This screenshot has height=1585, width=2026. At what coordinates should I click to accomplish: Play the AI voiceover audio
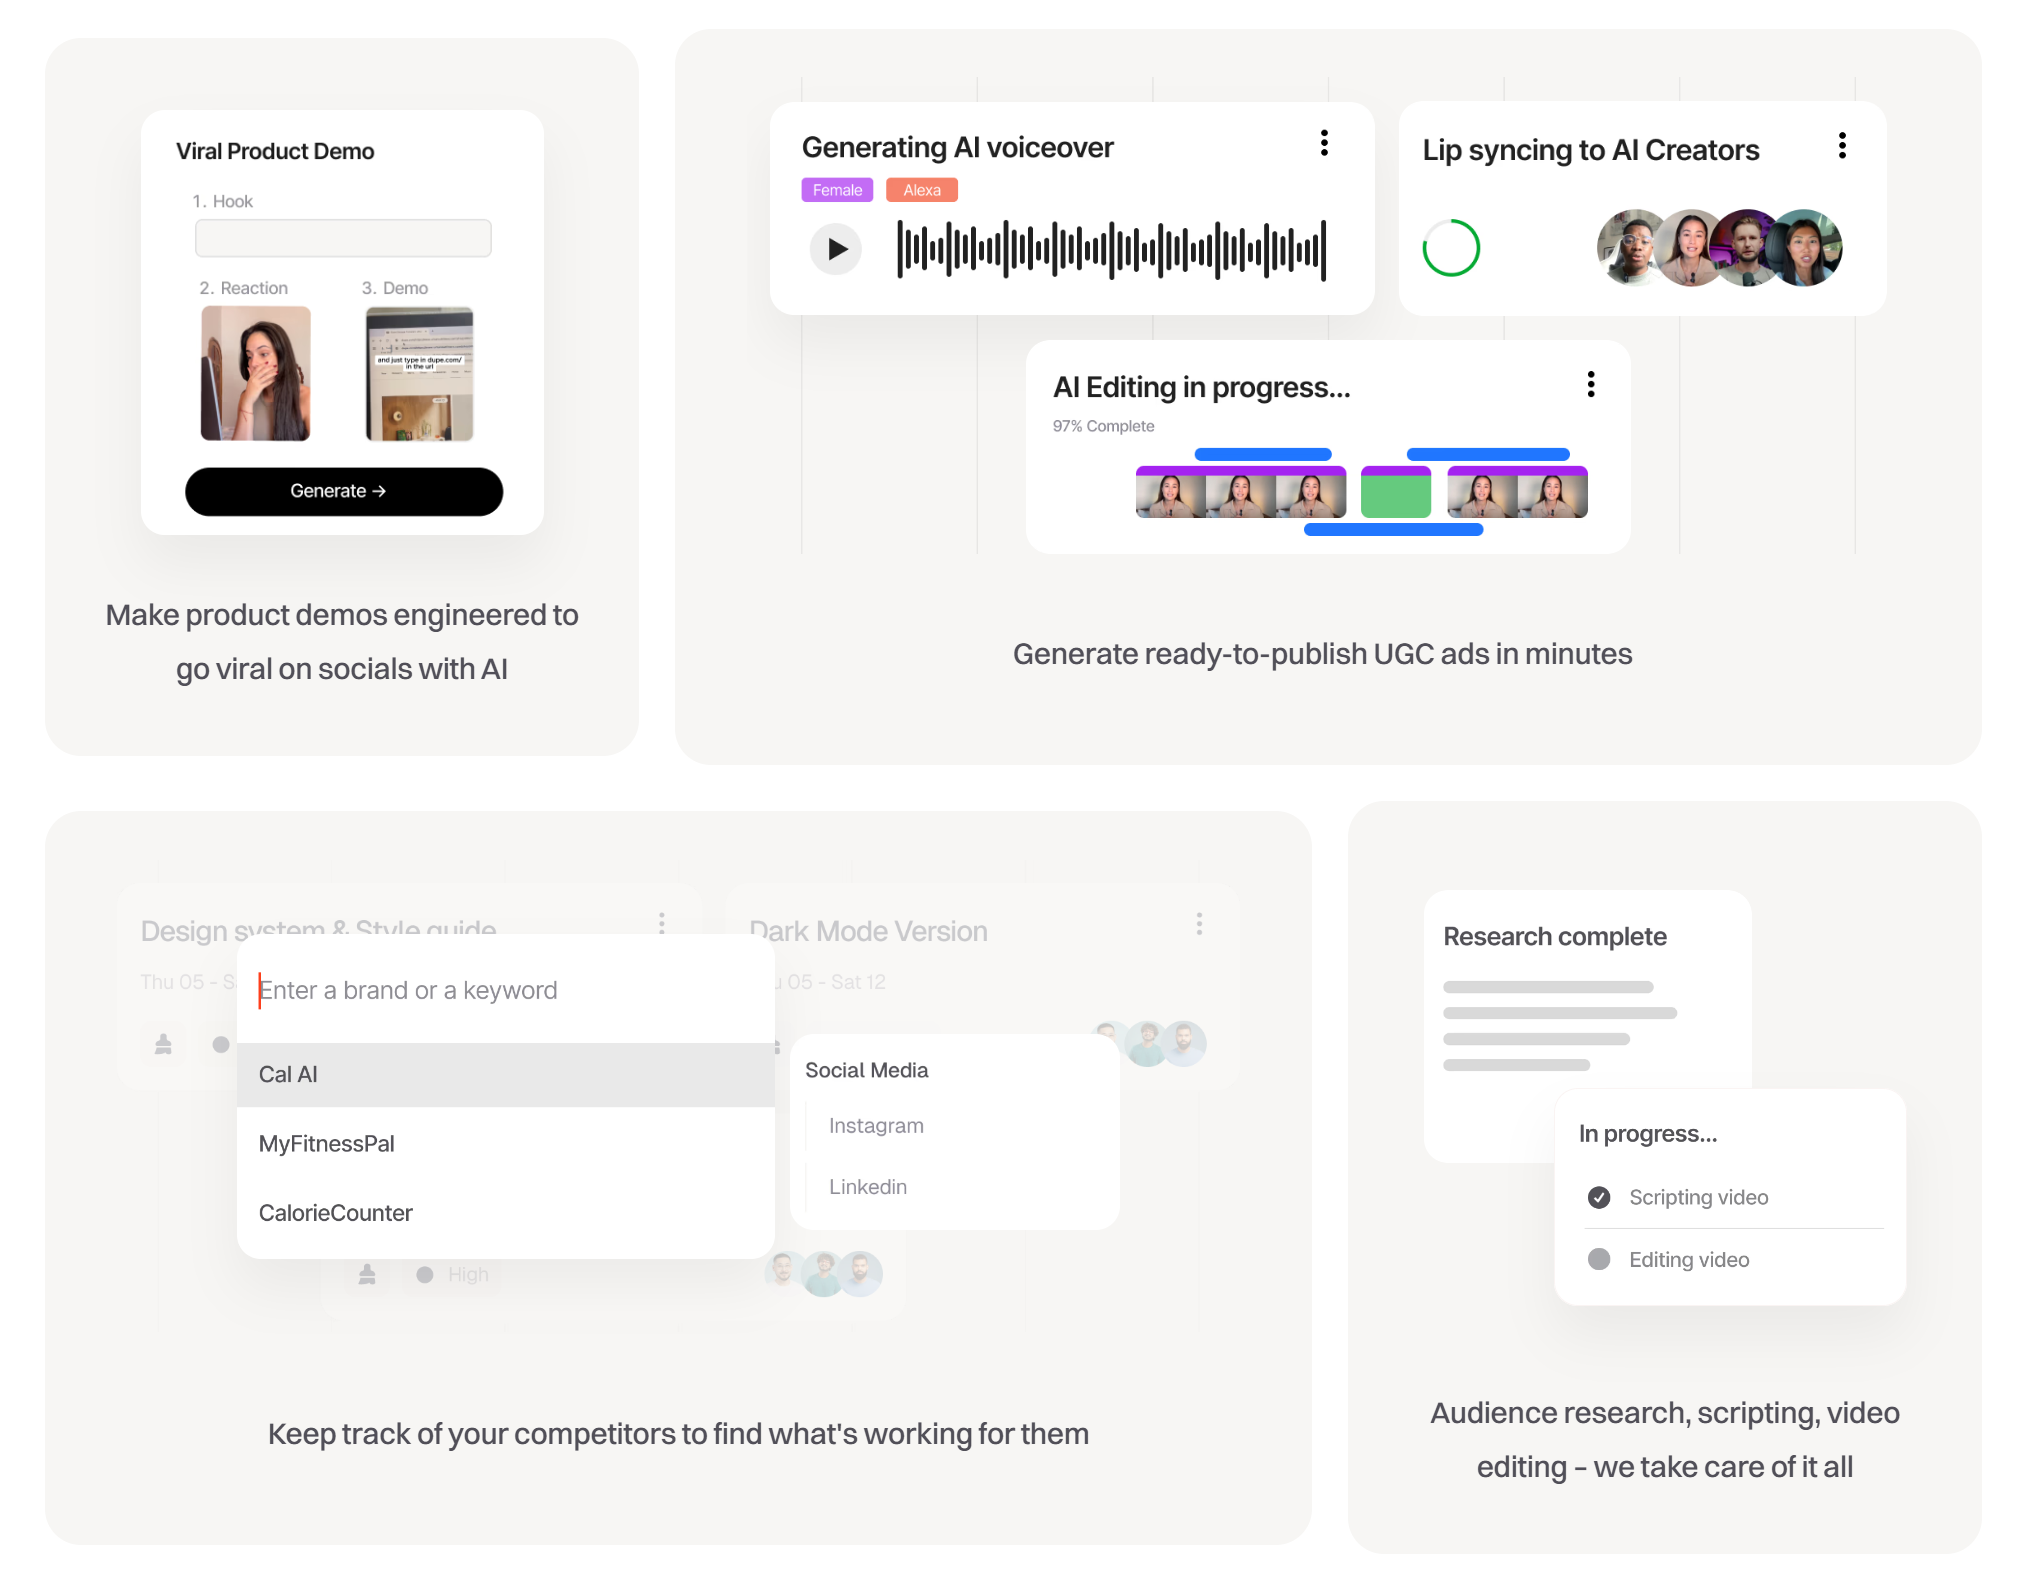[836, 249]
